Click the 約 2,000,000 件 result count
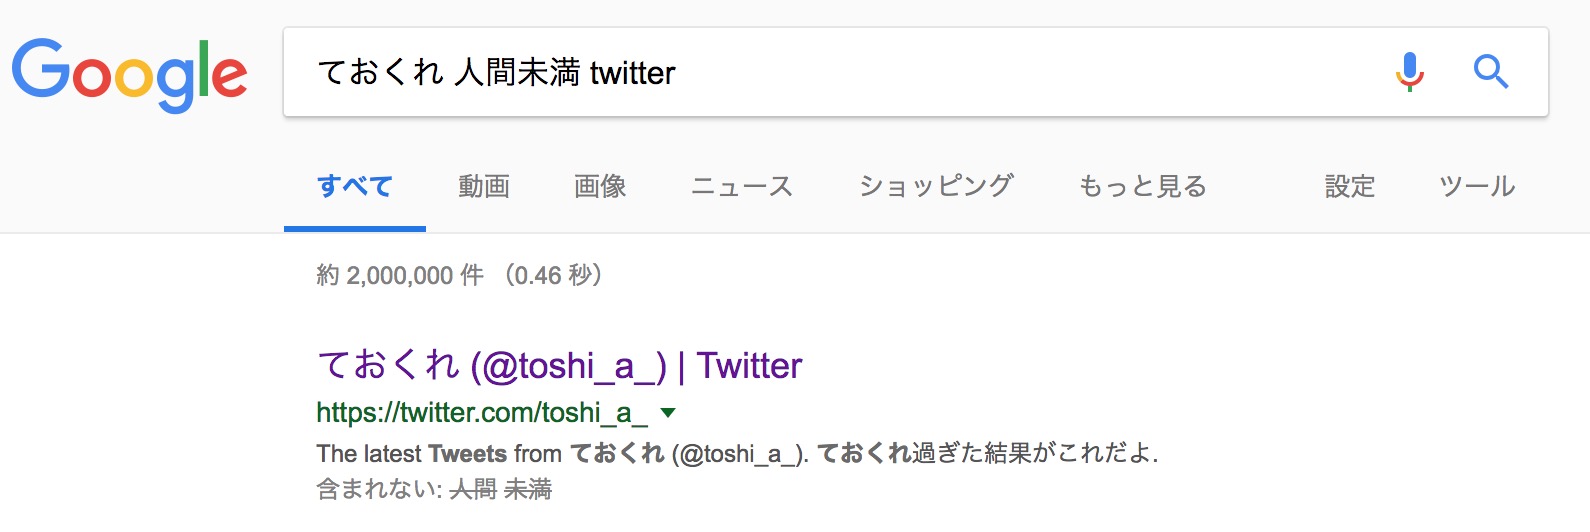 pos(400,275)
